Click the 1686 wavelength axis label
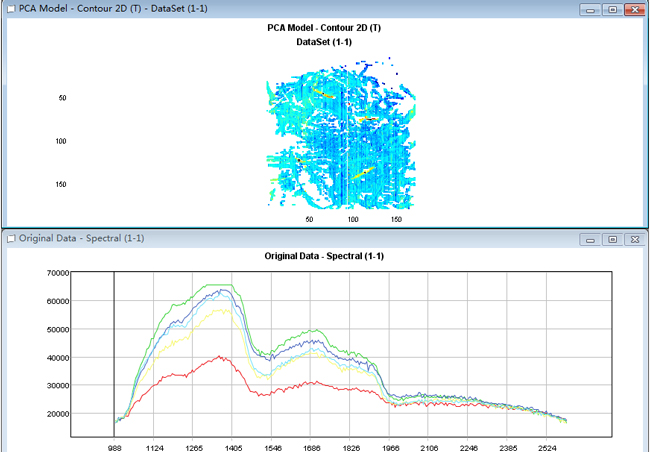The width and height of the screenshot is (650, 452). coord(313,449)
